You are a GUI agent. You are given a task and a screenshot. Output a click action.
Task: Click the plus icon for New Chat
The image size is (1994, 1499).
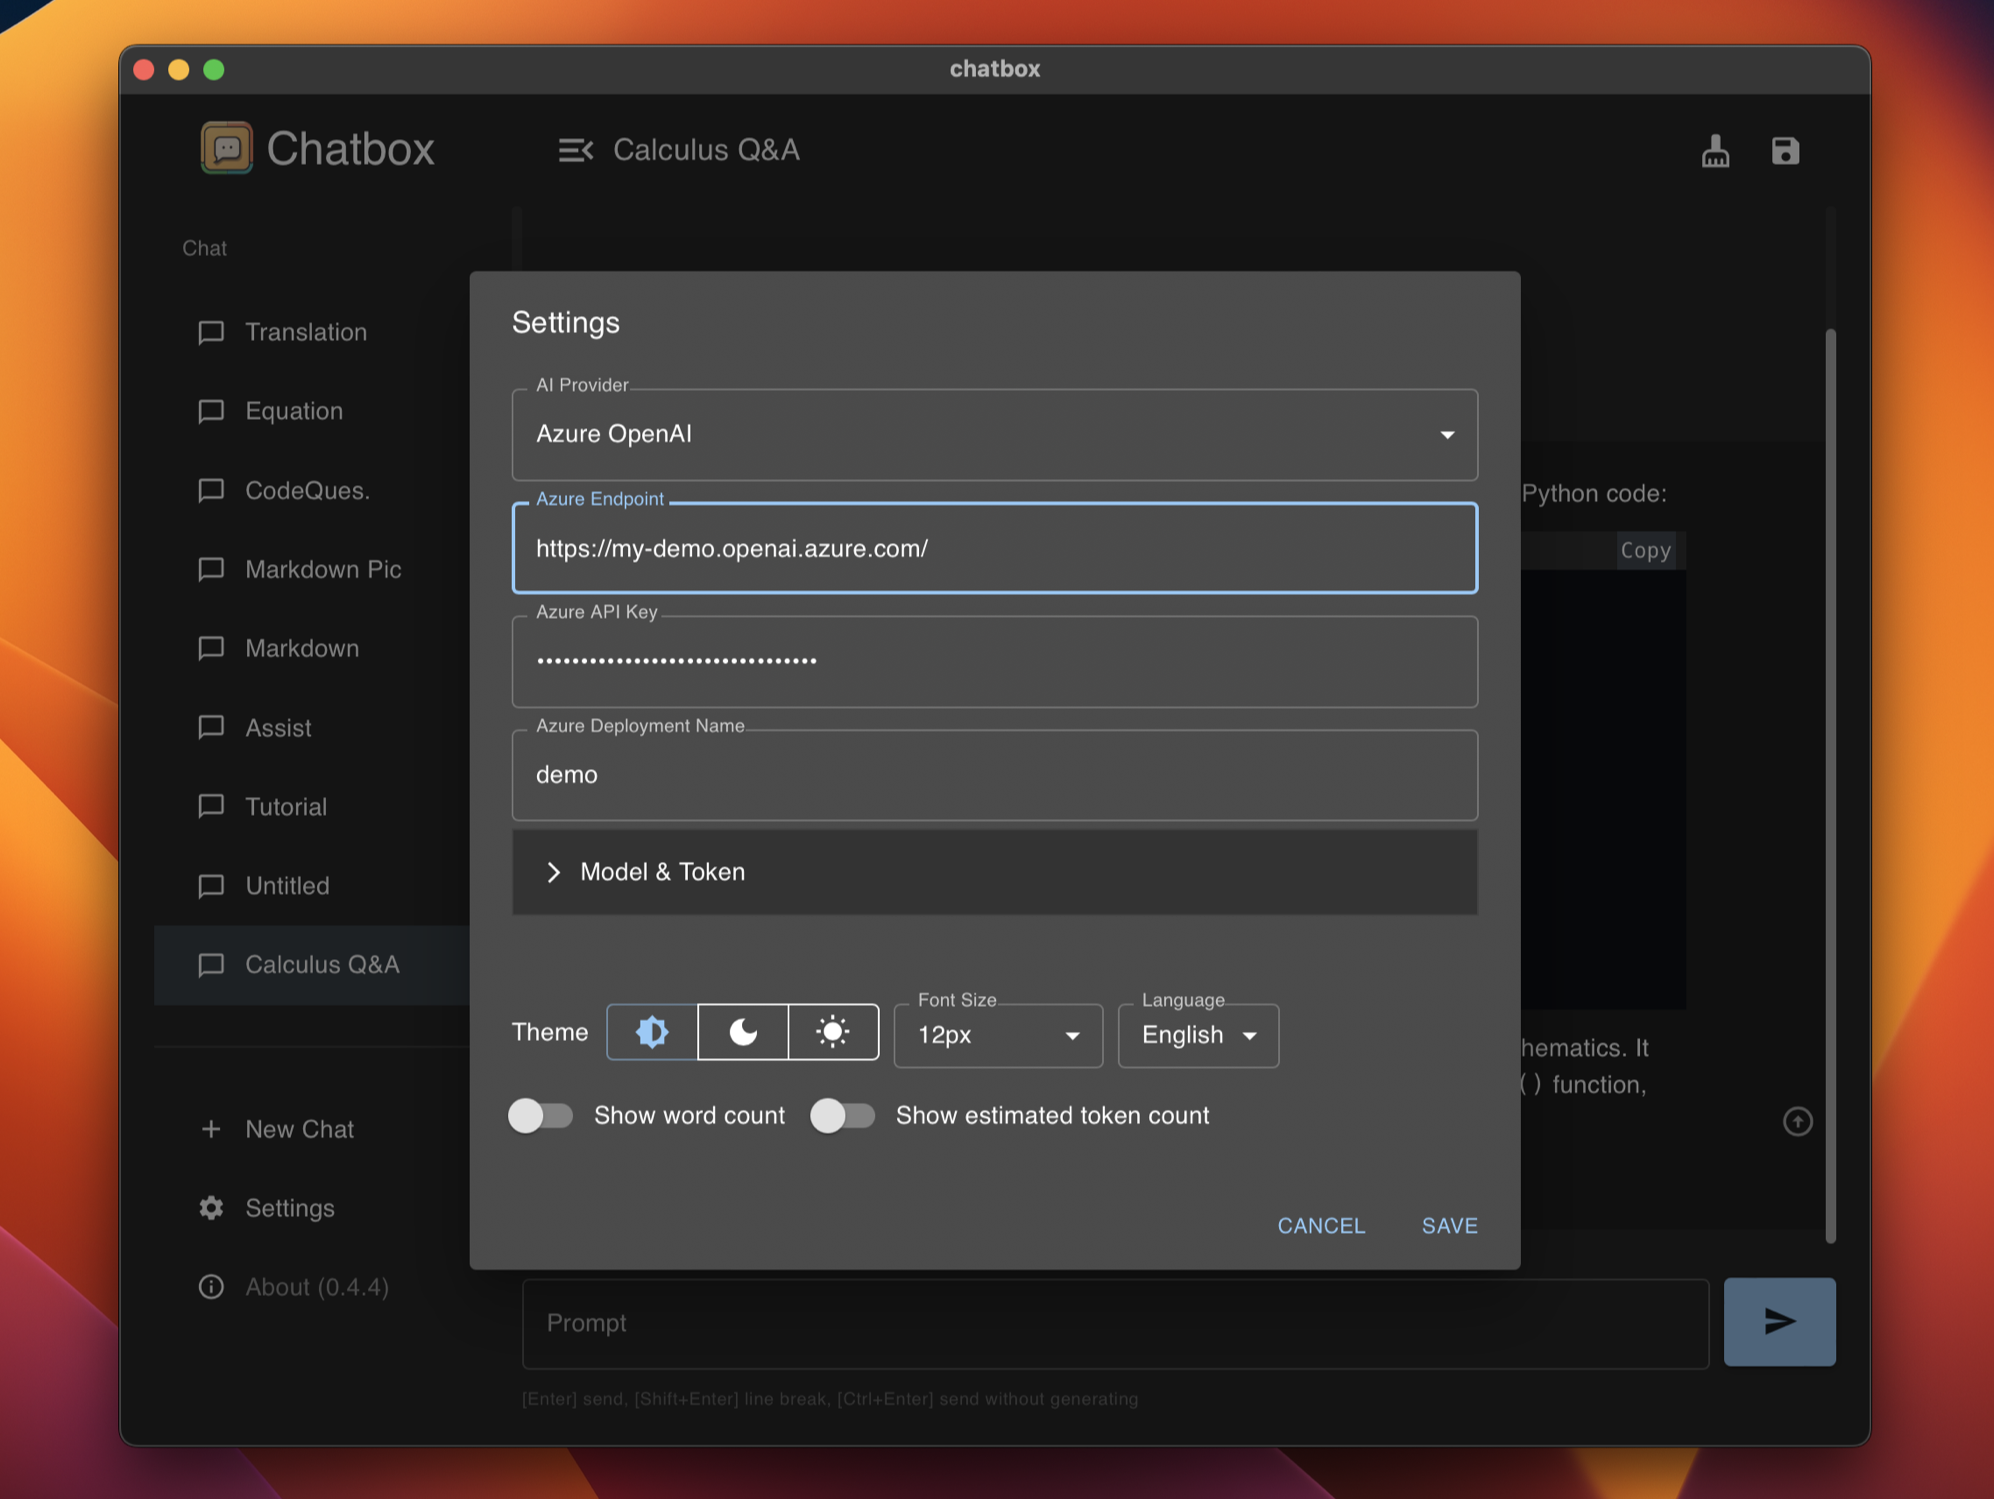211,1129
